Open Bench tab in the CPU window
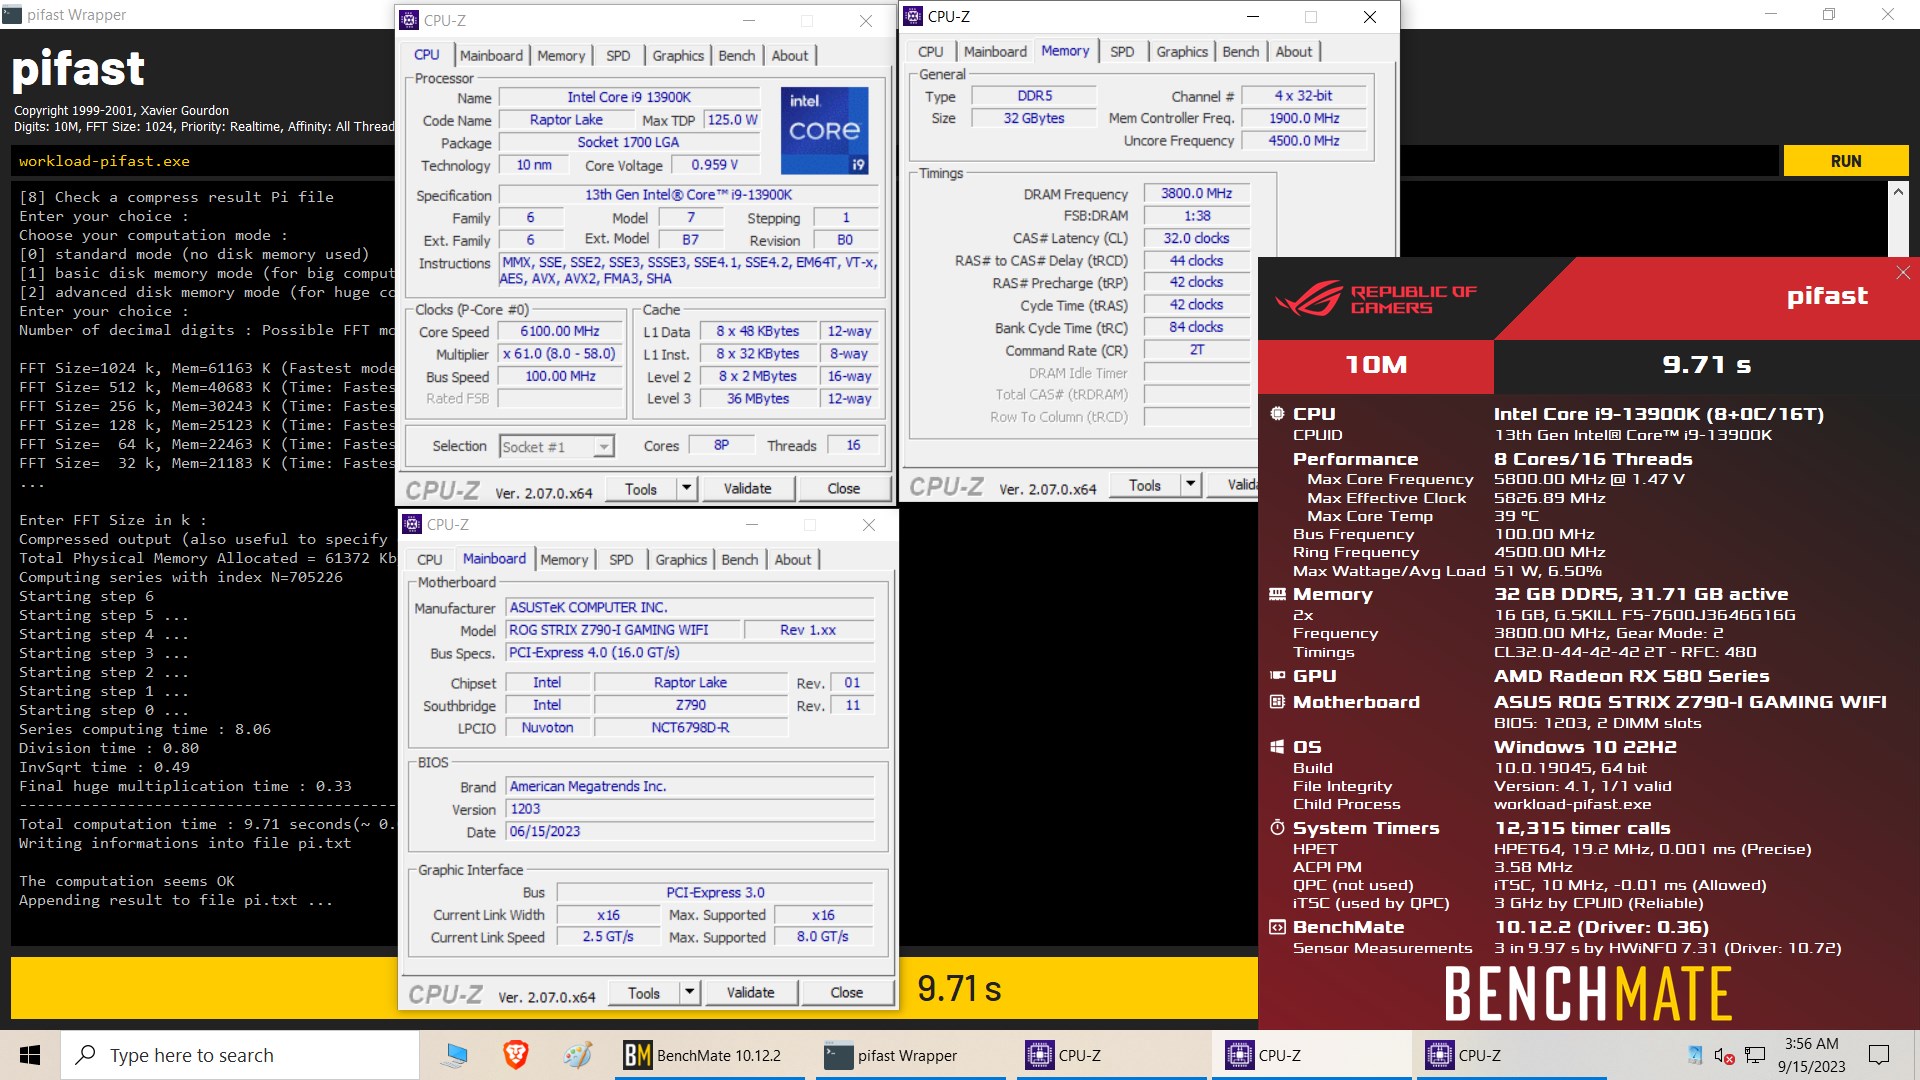This screenshot has width=1920, height=1080. (x=737, y=56)
